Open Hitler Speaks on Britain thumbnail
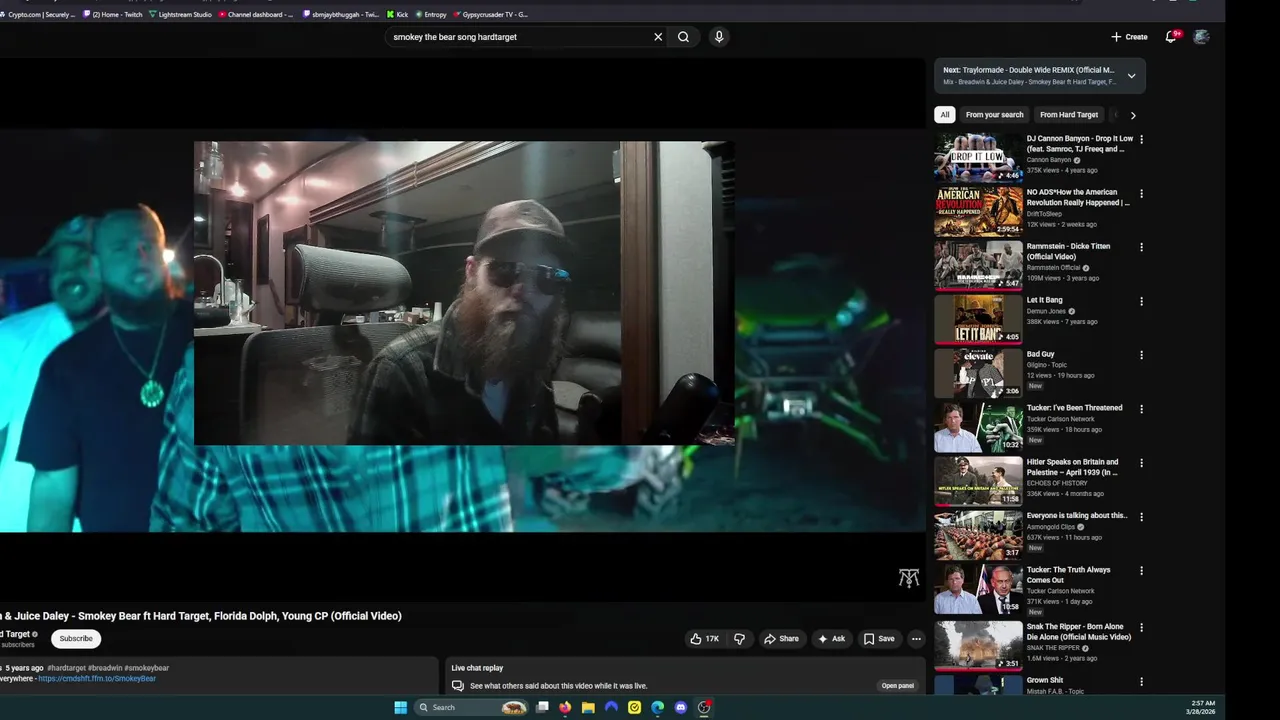The width and height of the screenshot is (1280, 720). coord(978,481)
